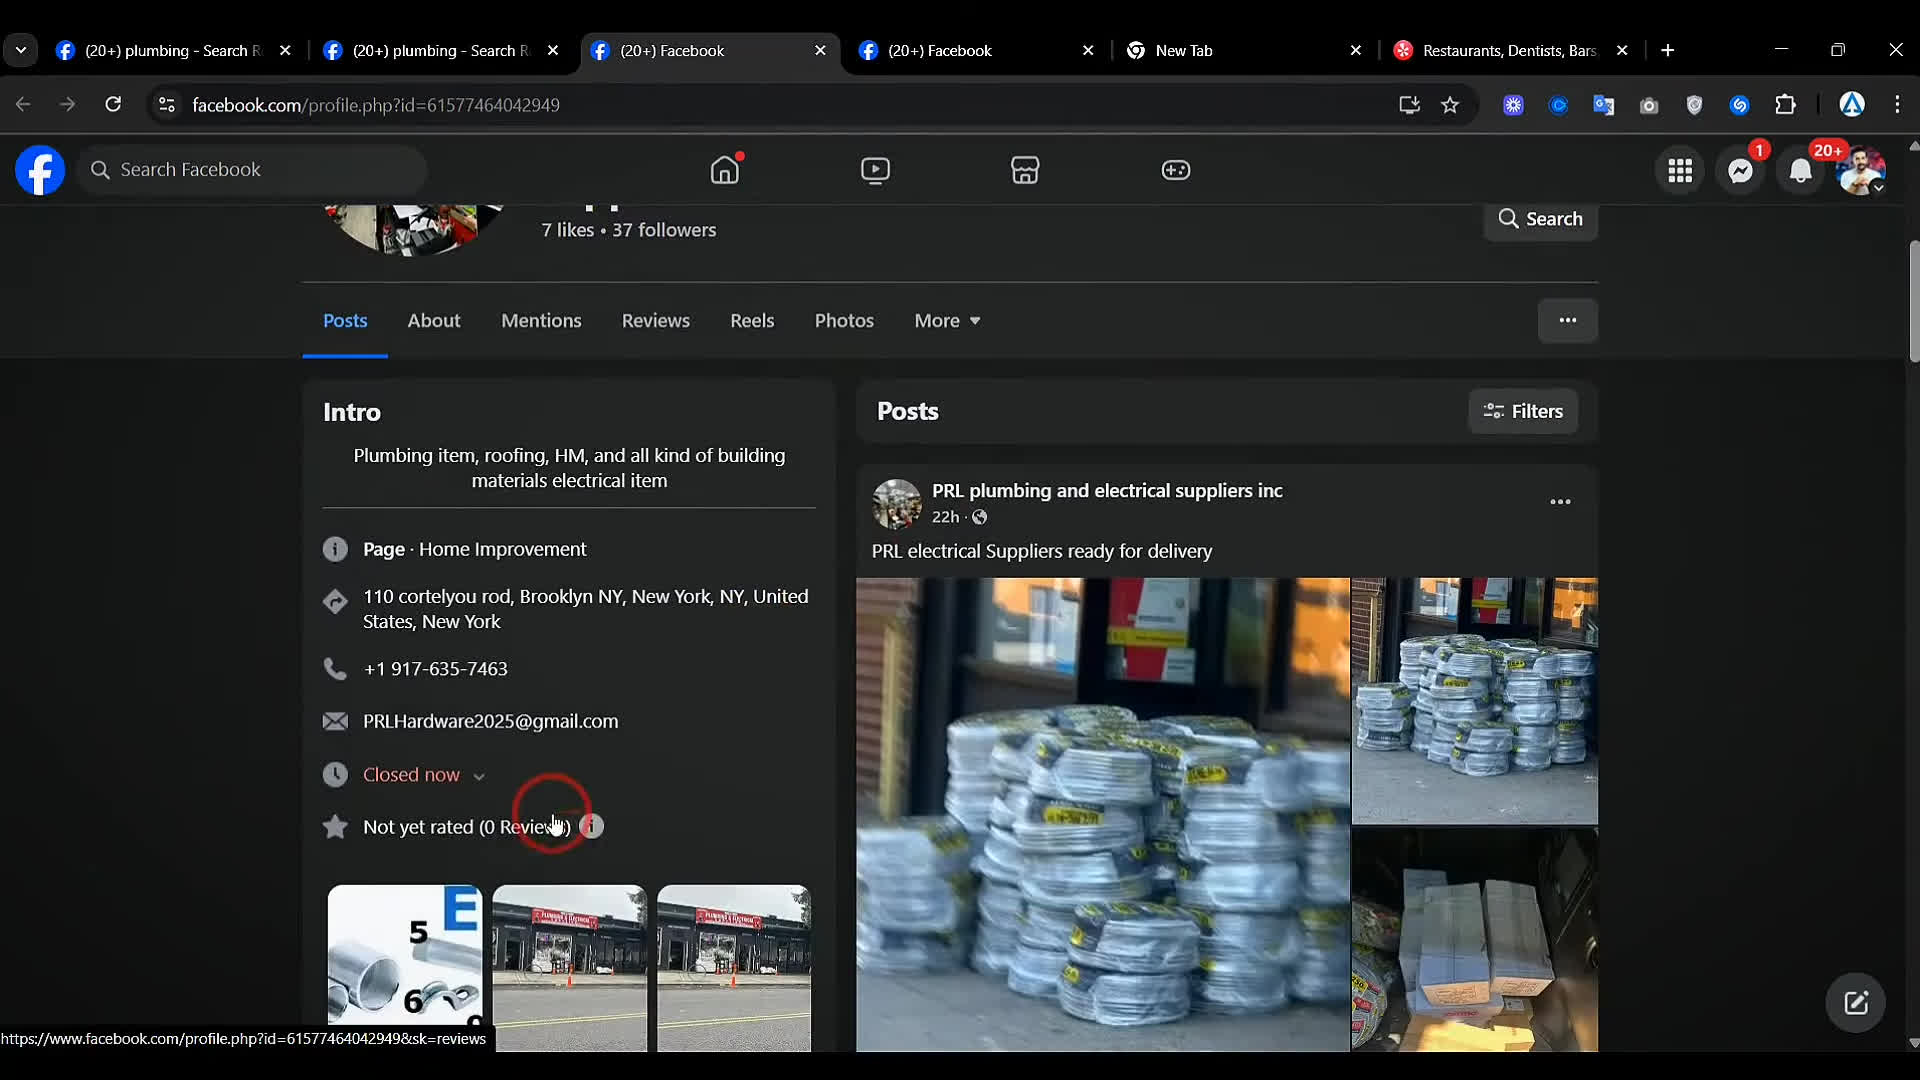Click the Not yet rated (0 Reviews) link
Viewport: 1920px width, 1080px height.
pos(467,827)
